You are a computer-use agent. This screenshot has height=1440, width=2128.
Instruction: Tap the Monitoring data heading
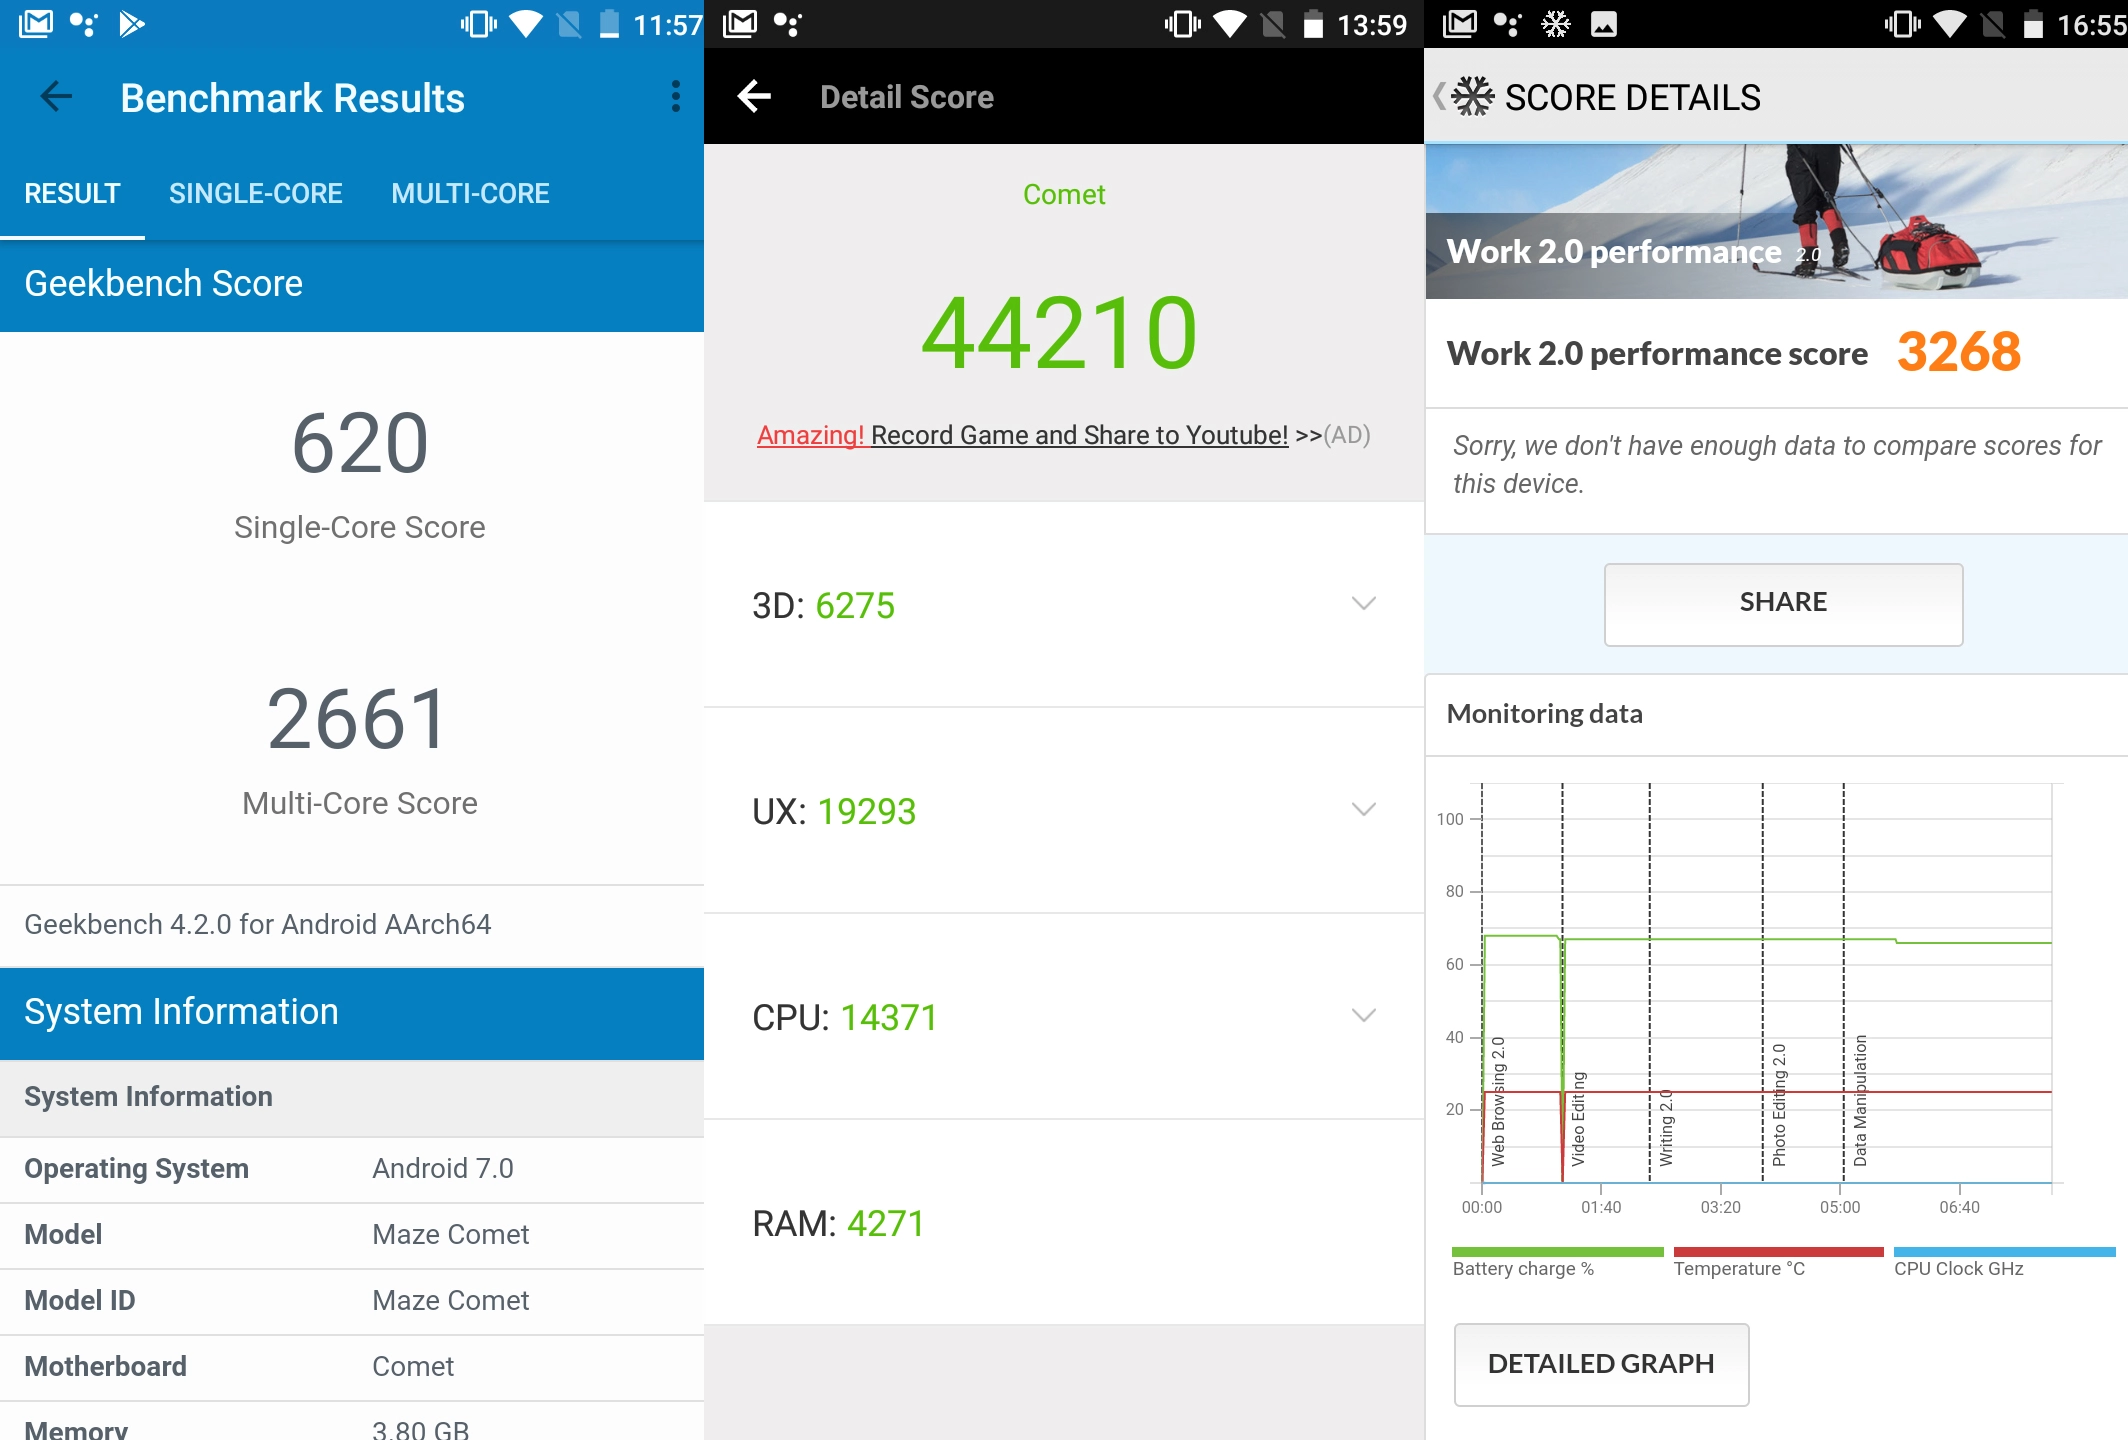1544,713
